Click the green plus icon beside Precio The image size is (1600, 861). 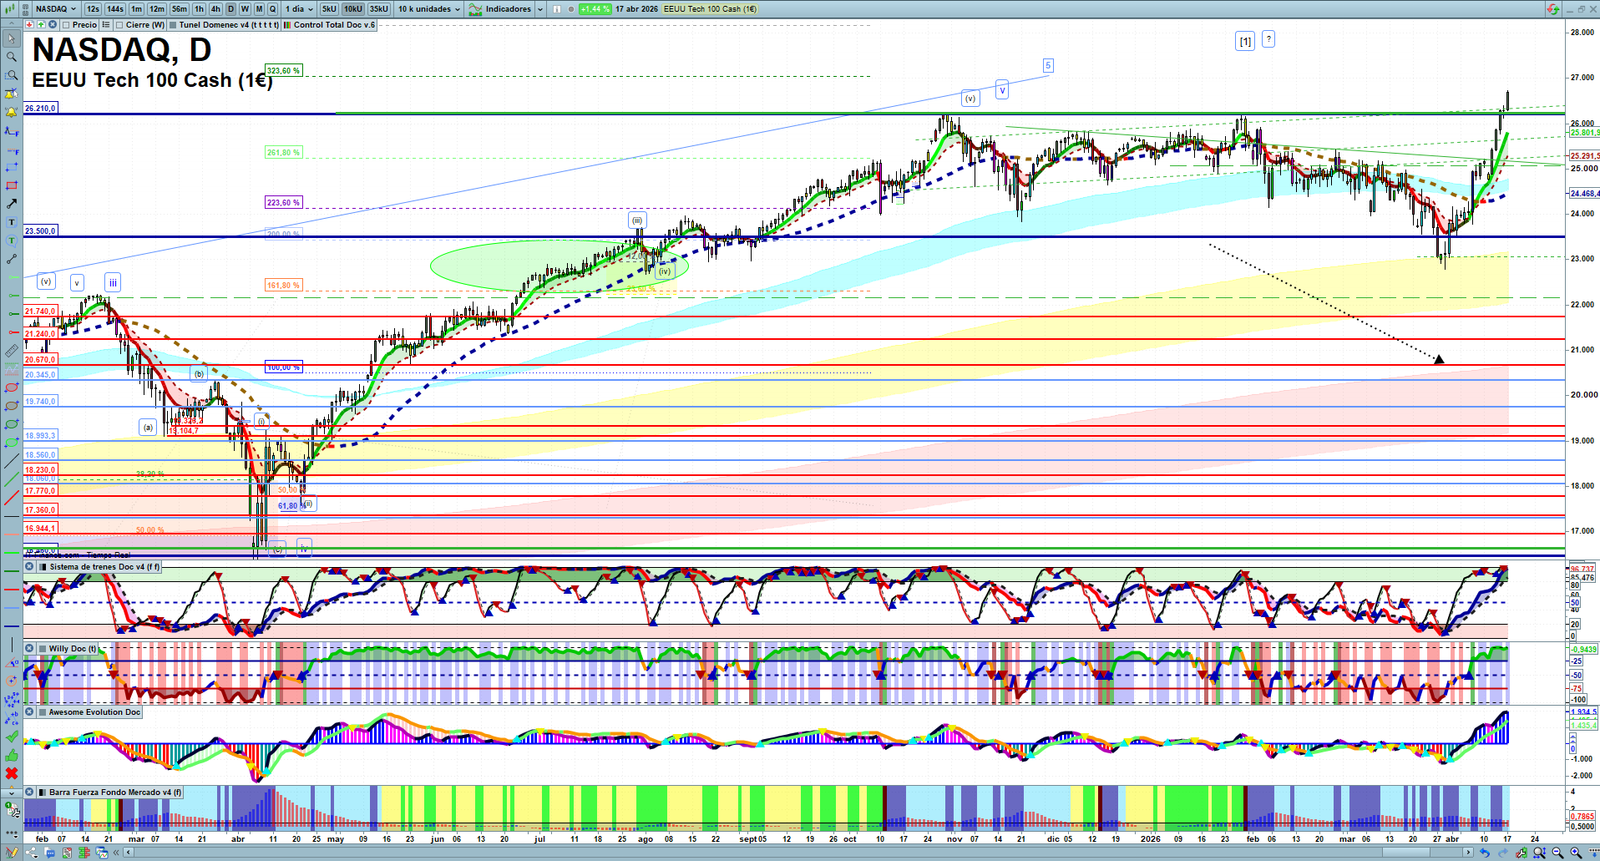[41, 25]
